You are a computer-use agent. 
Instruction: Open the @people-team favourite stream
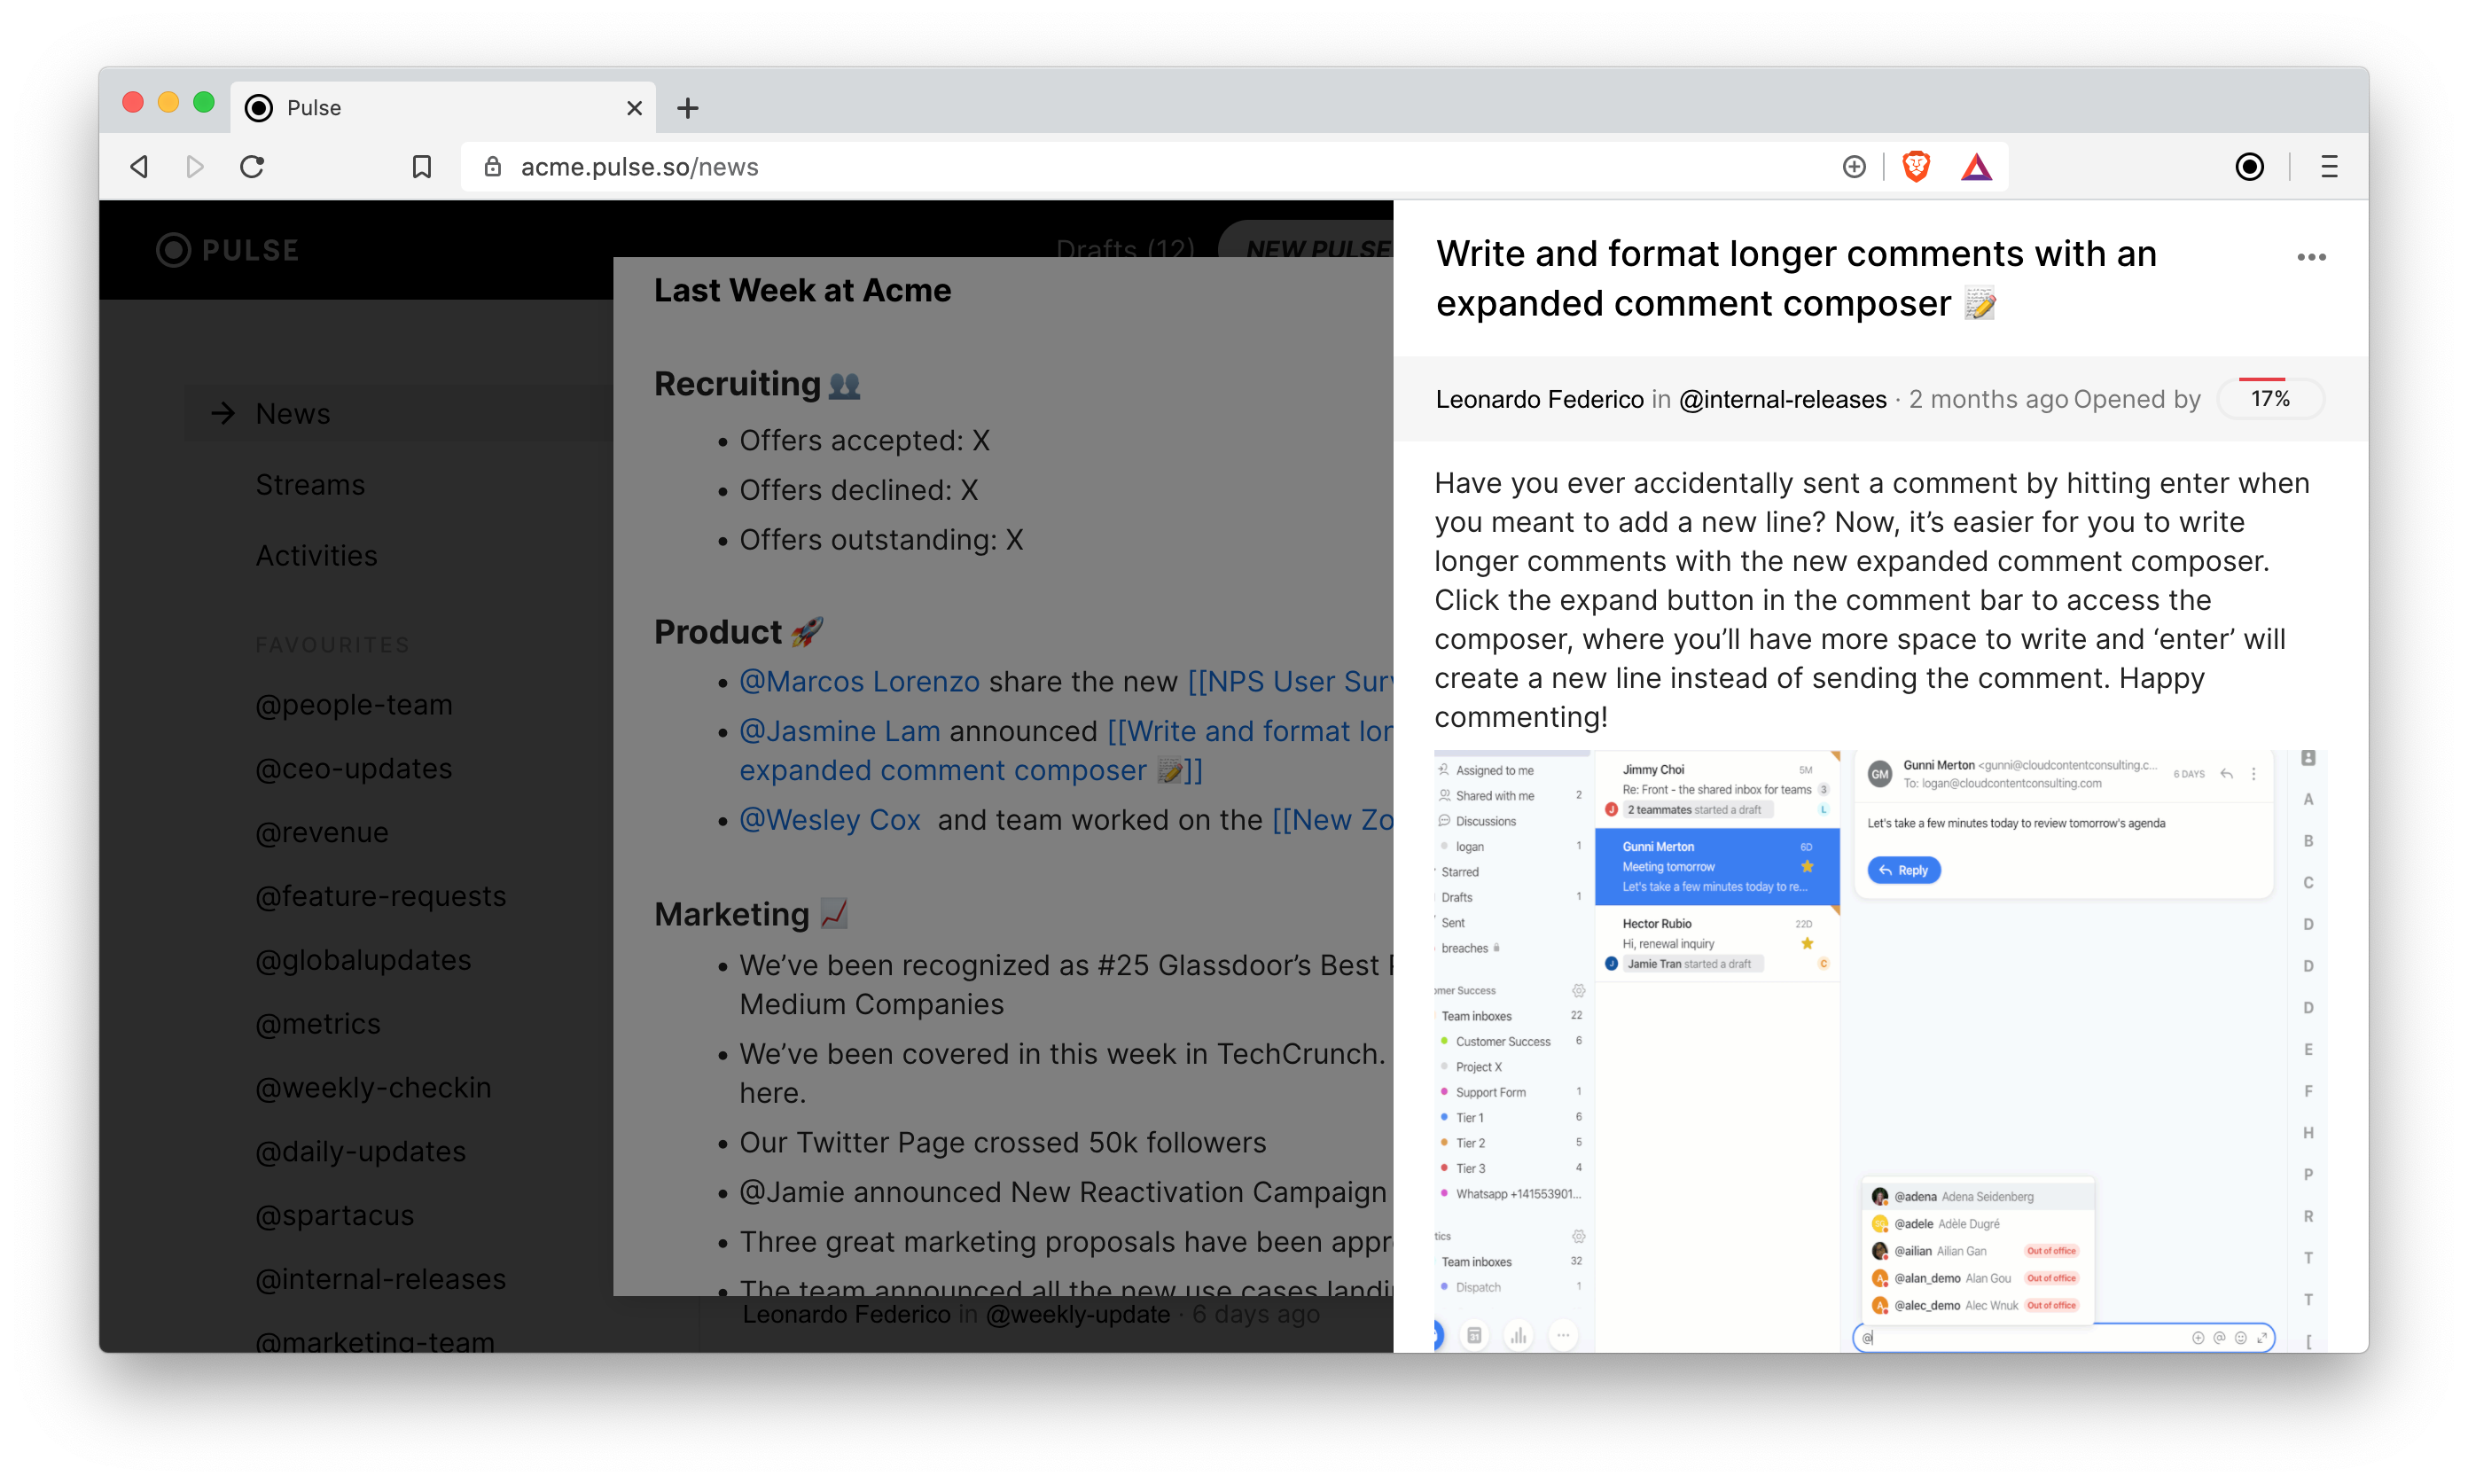tap(354, 704)
